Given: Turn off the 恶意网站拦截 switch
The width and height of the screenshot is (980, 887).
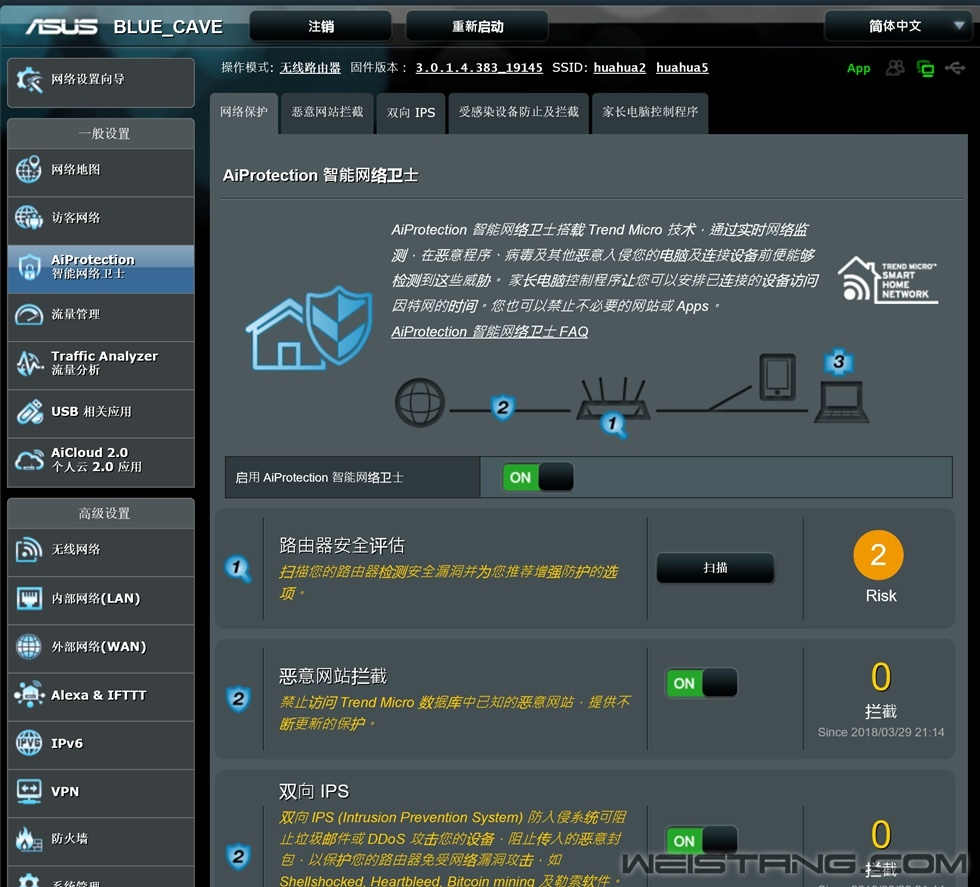Looking at the screenshot, I should (x=701, y=684).
